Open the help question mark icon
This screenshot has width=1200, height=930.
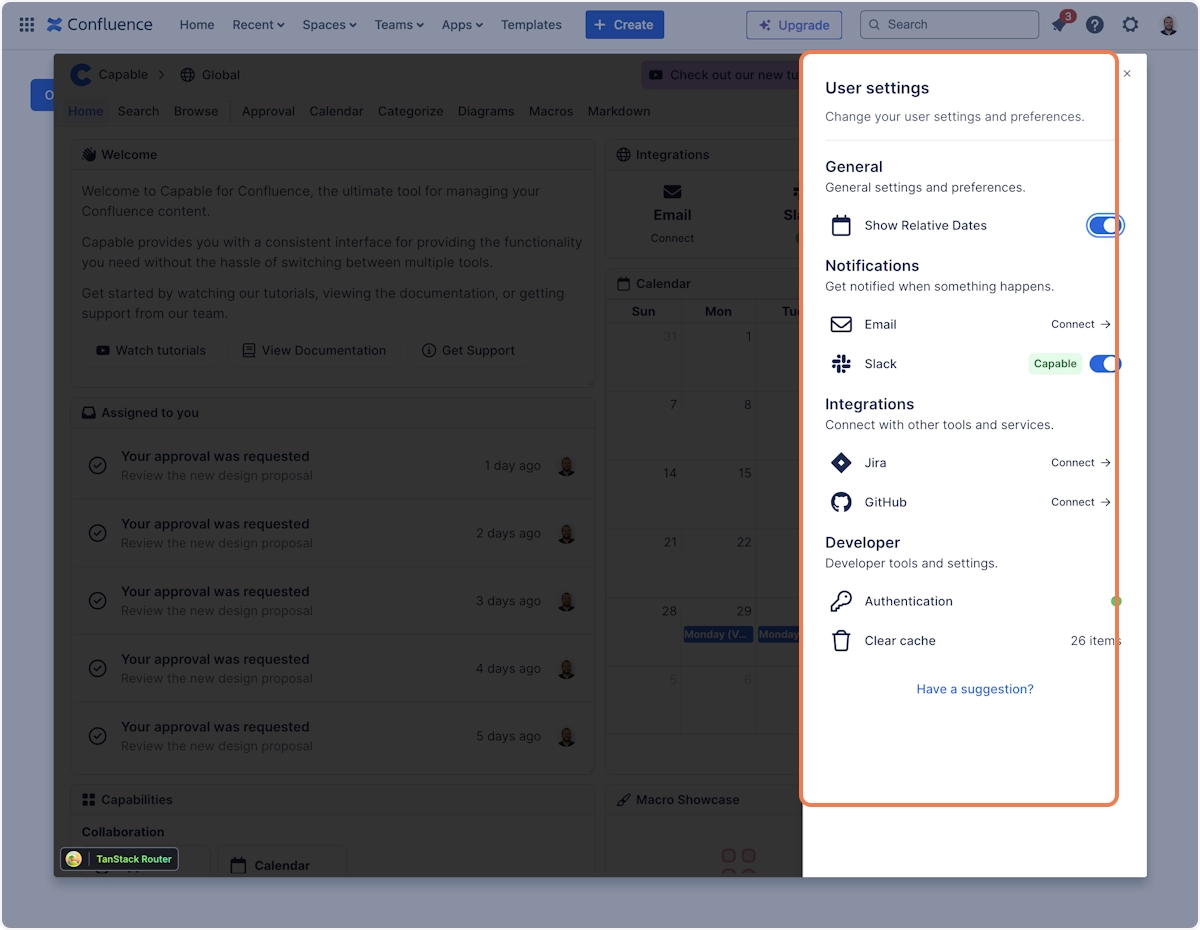(1095, 25)
